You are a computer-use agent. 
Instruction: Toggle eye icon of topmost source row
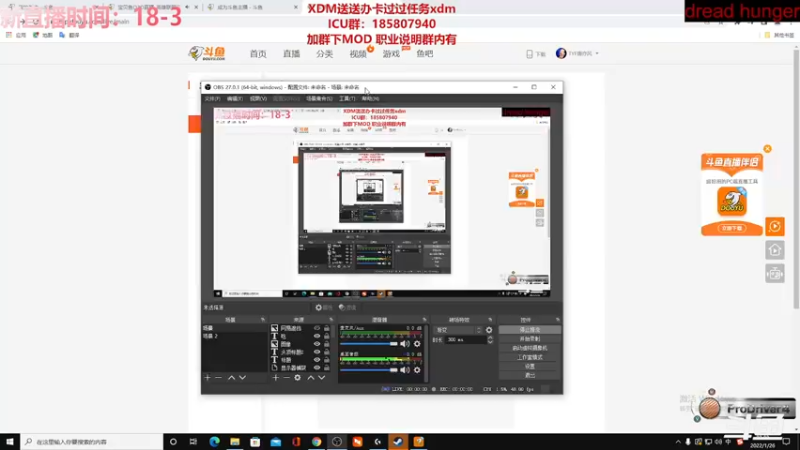pyautogui.click(x=317, y=328)
